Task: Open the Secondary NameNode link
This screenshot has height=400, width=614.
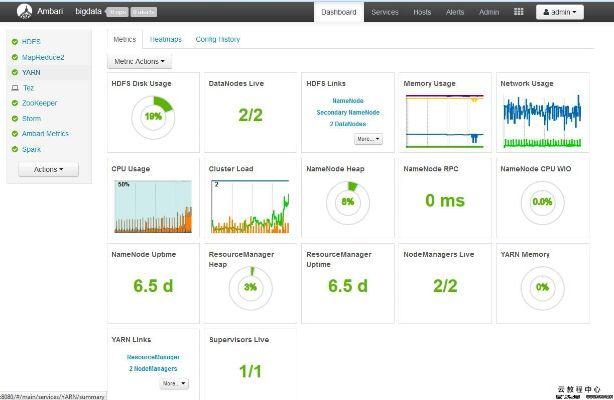Action: 349,112
